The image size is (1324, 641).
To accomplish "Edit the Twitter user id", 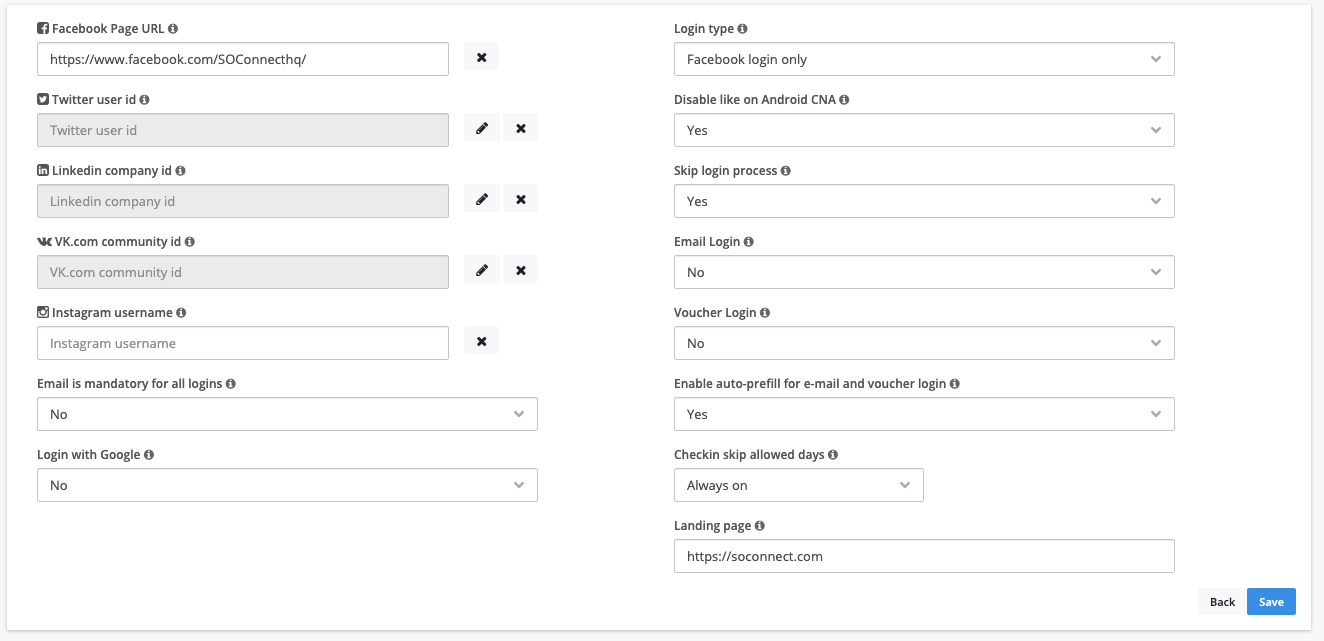I will pyautogui.click(x=481, y=129).
